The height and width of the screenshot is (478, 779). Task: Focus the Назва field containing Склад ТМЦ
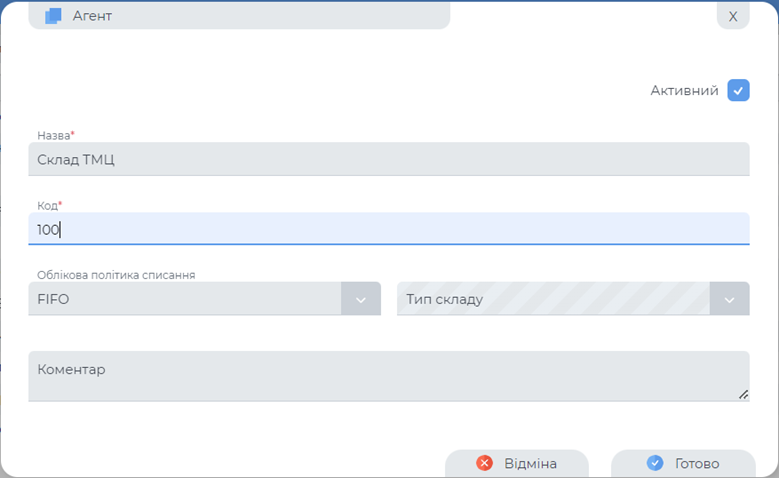tap(388, 159)
